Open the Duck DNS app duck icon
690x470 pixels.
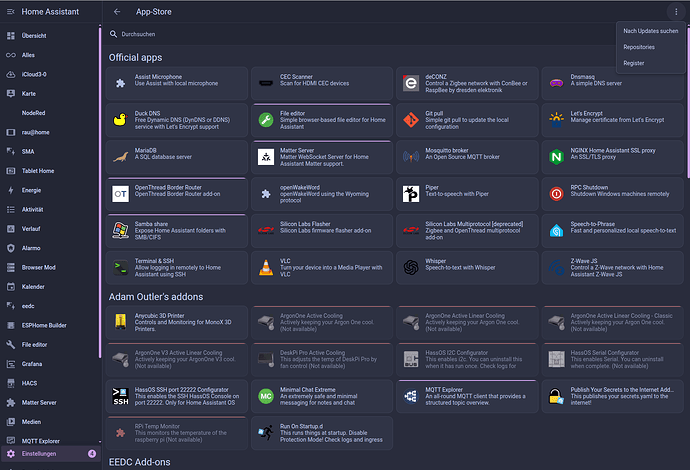[x=120, y=120]
